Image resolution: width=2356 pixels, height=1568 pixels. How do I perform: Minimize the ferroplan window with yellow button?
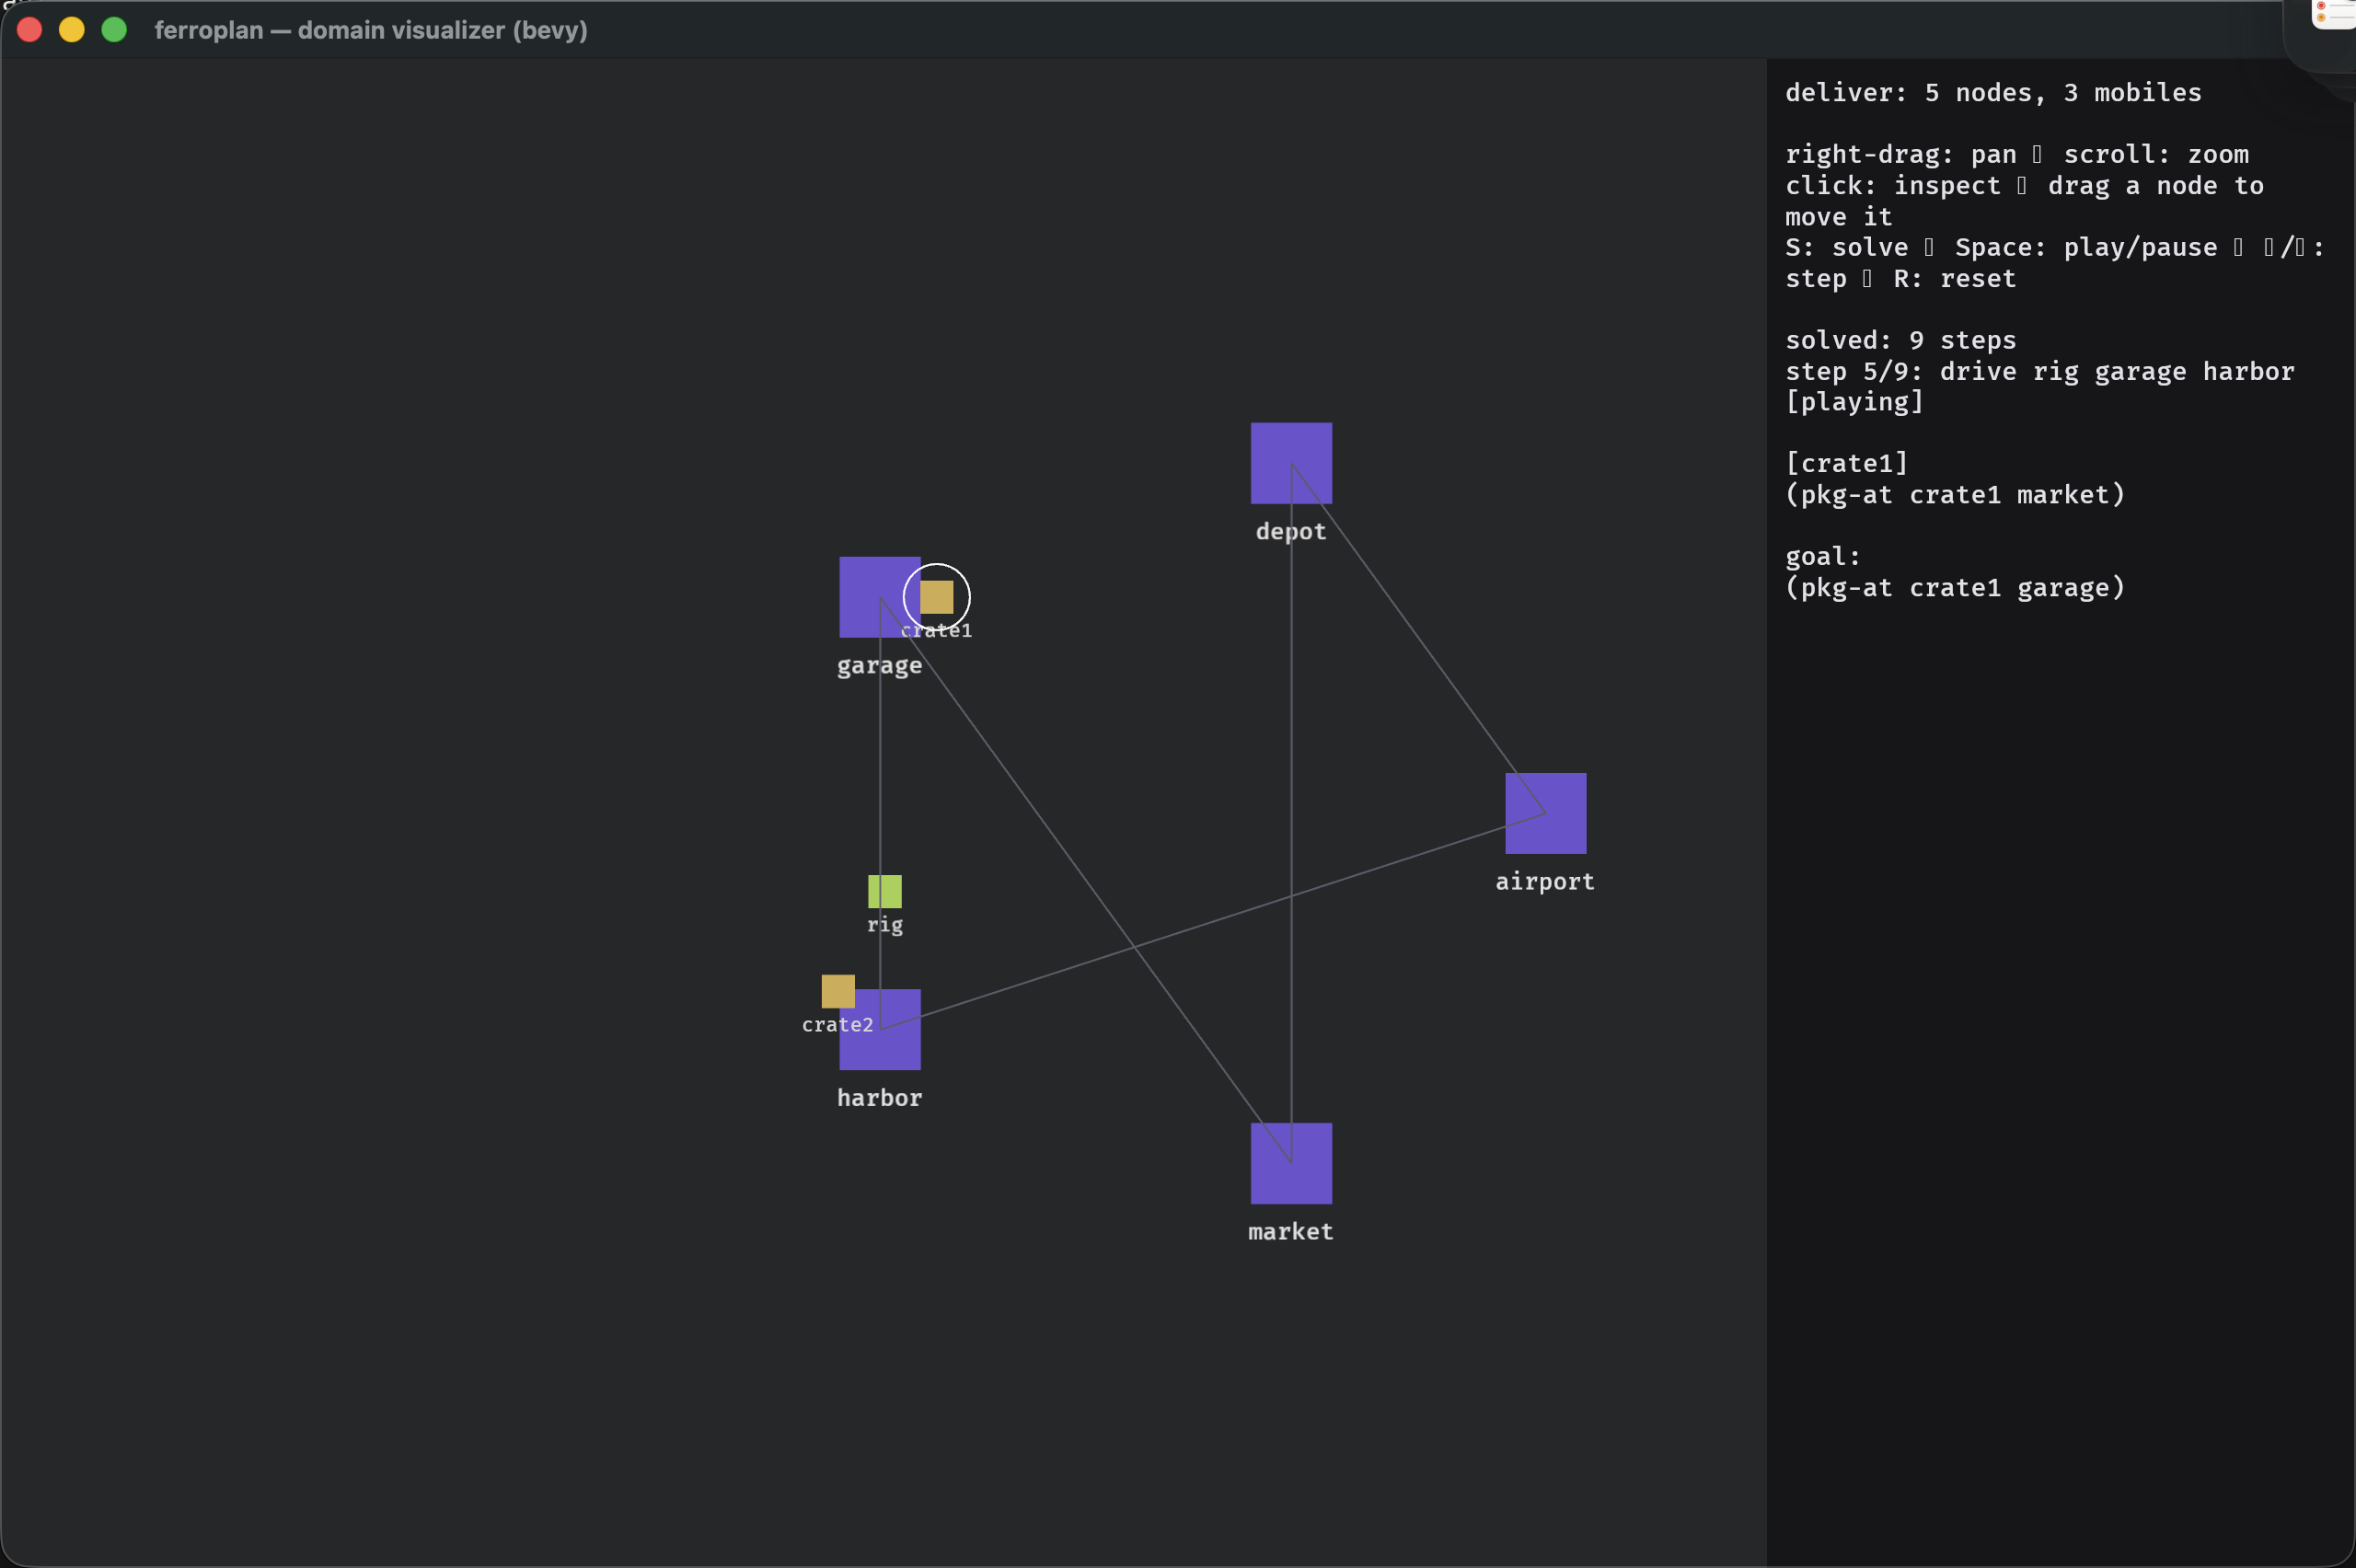[x=72, y=30]
